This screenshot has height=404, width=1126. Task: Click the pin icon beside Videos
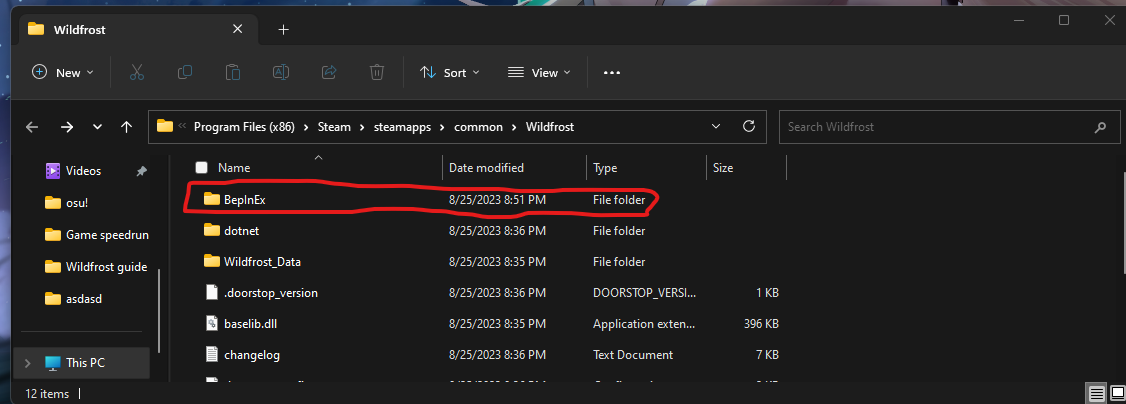pyautogui.click(x=141, y=171)
